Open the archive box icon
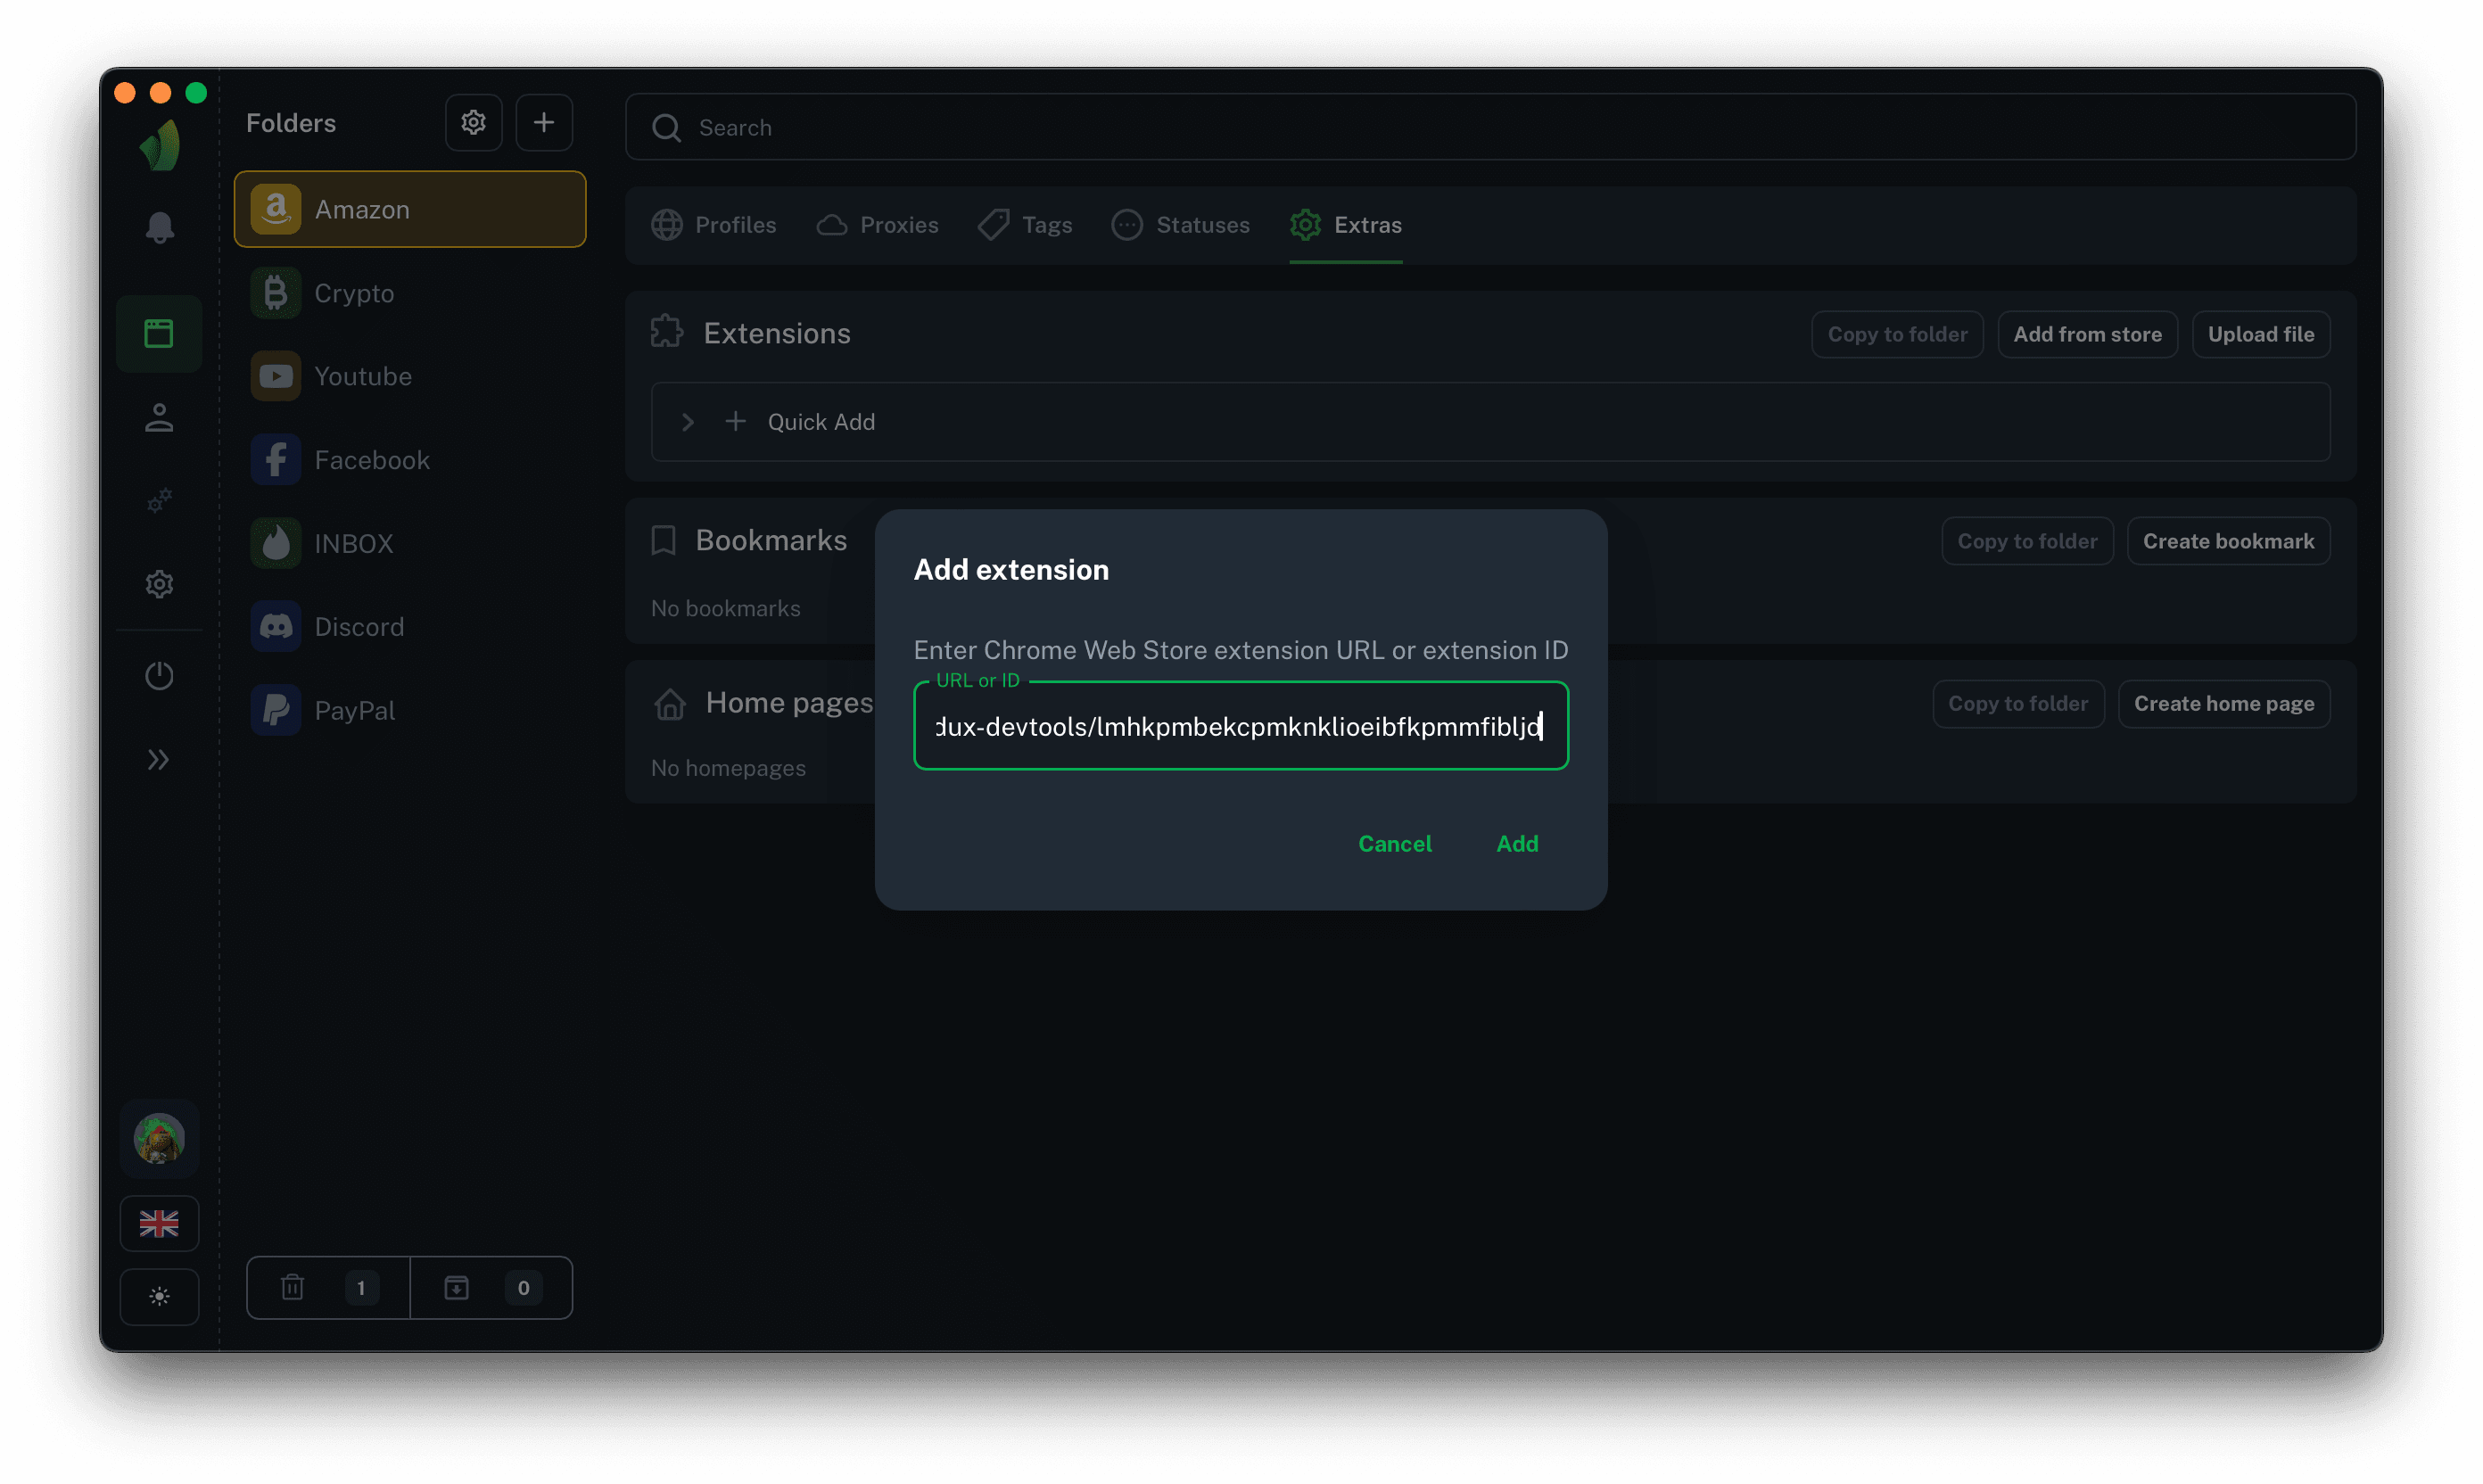Screen dimensions: 2483x1484 pos(456,1287)
